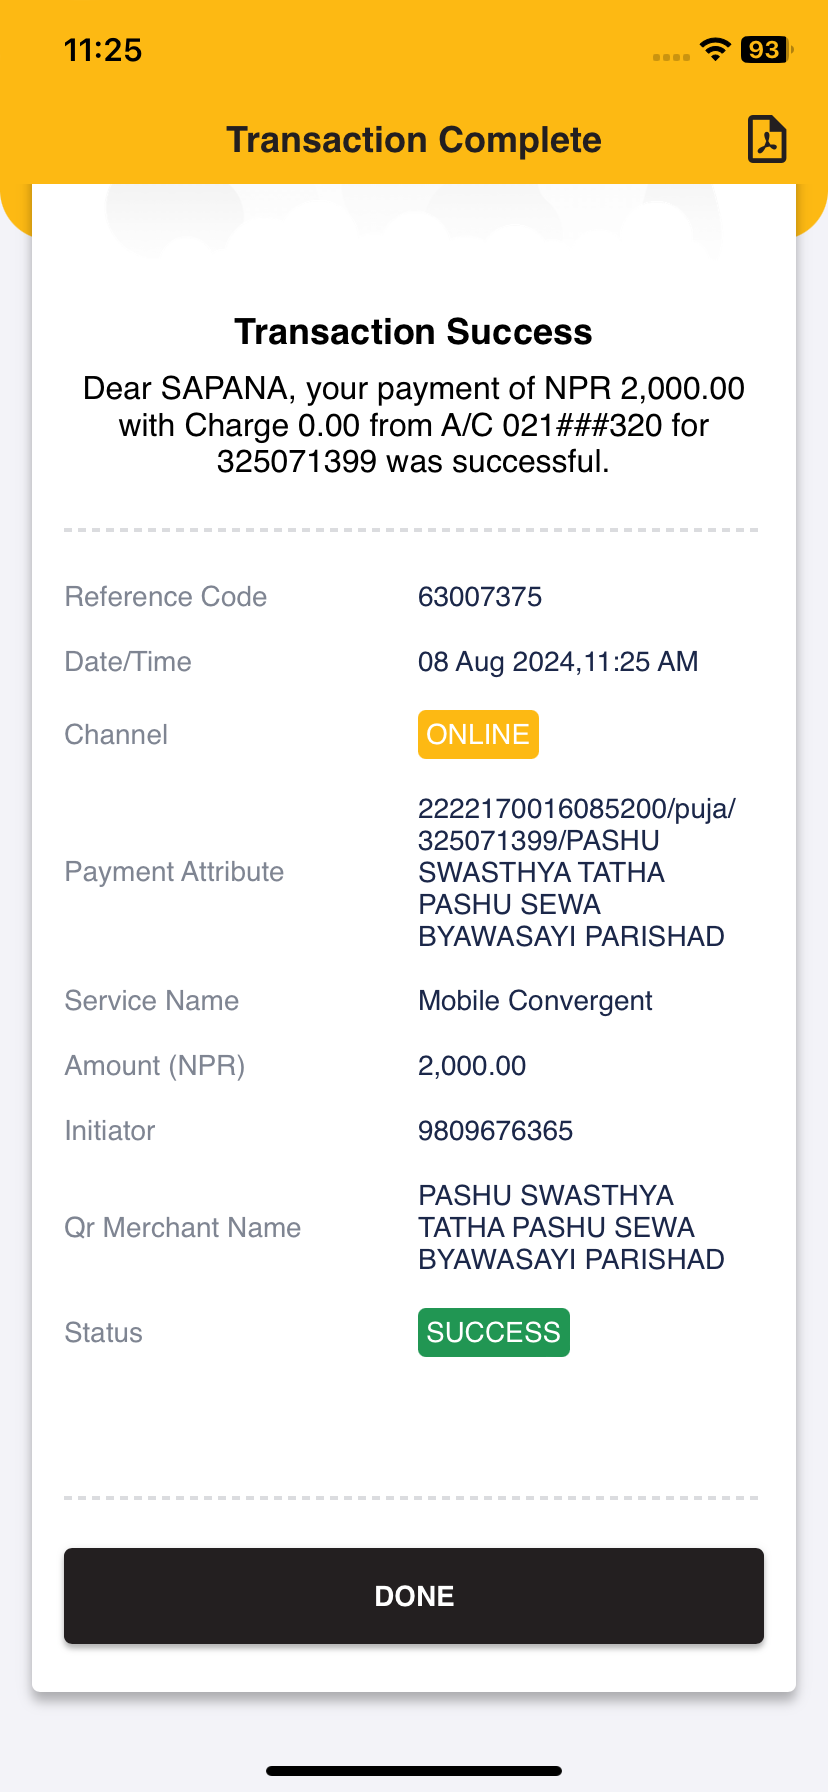Tap the initiator number 9809676365
The image size is (828, 1792).
point(495,1131)
